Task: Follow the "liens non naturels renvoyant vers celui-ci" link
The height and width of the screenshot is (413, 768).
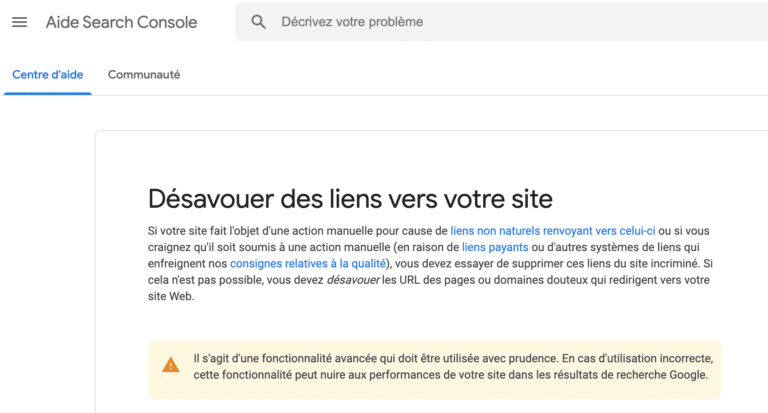Action: pos(552,230)
